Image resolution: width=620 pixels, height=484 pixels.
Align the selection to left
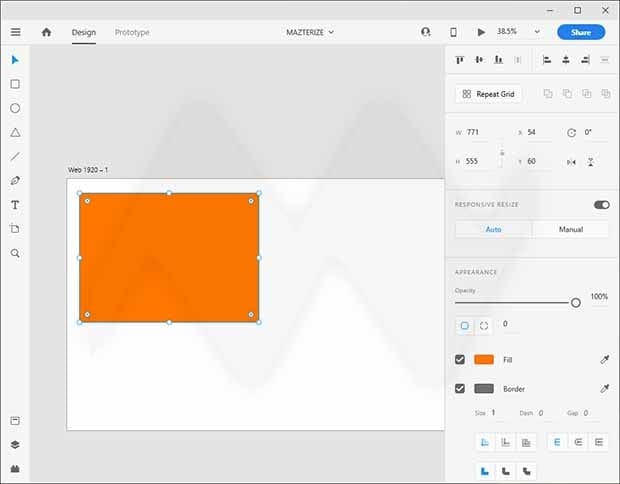[547, 60]
